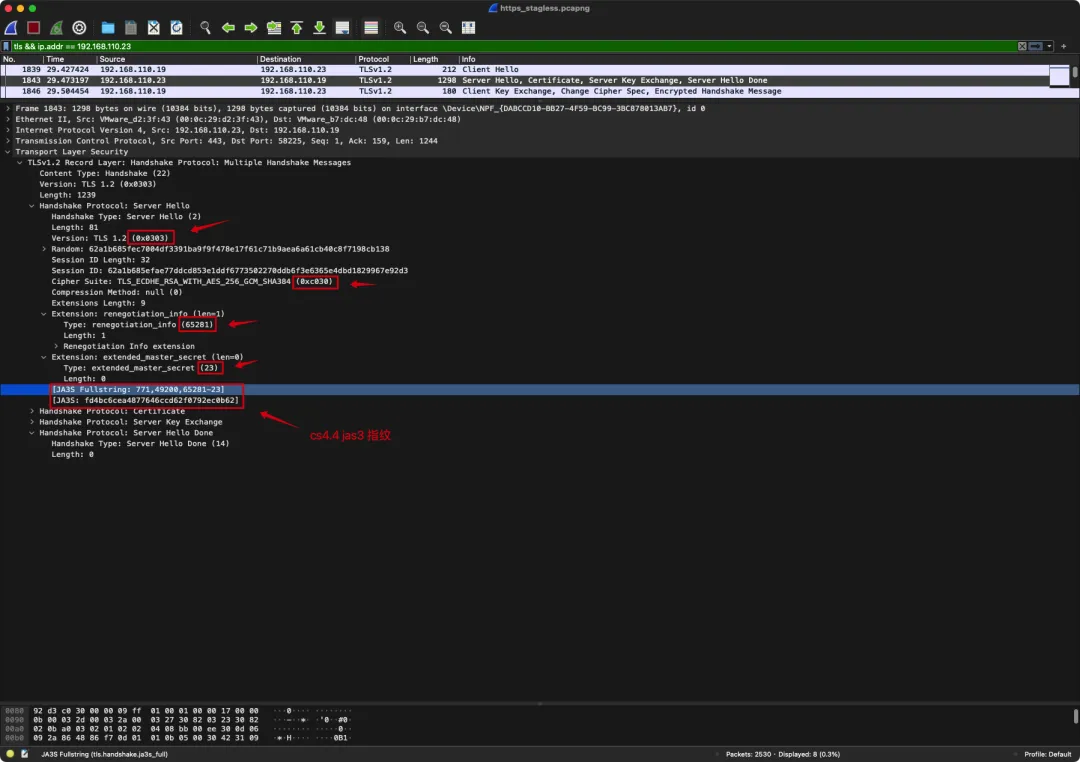This screenshot has height=762, width=1080.
Task: Open recent display filter dropdown
Action: (x=1049, y=46)
